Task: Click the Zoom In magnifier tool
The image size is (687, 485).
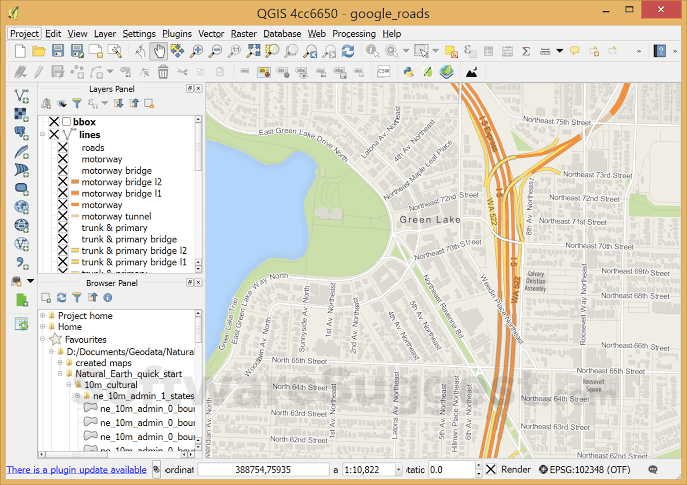Action: (x=196, y=51)
